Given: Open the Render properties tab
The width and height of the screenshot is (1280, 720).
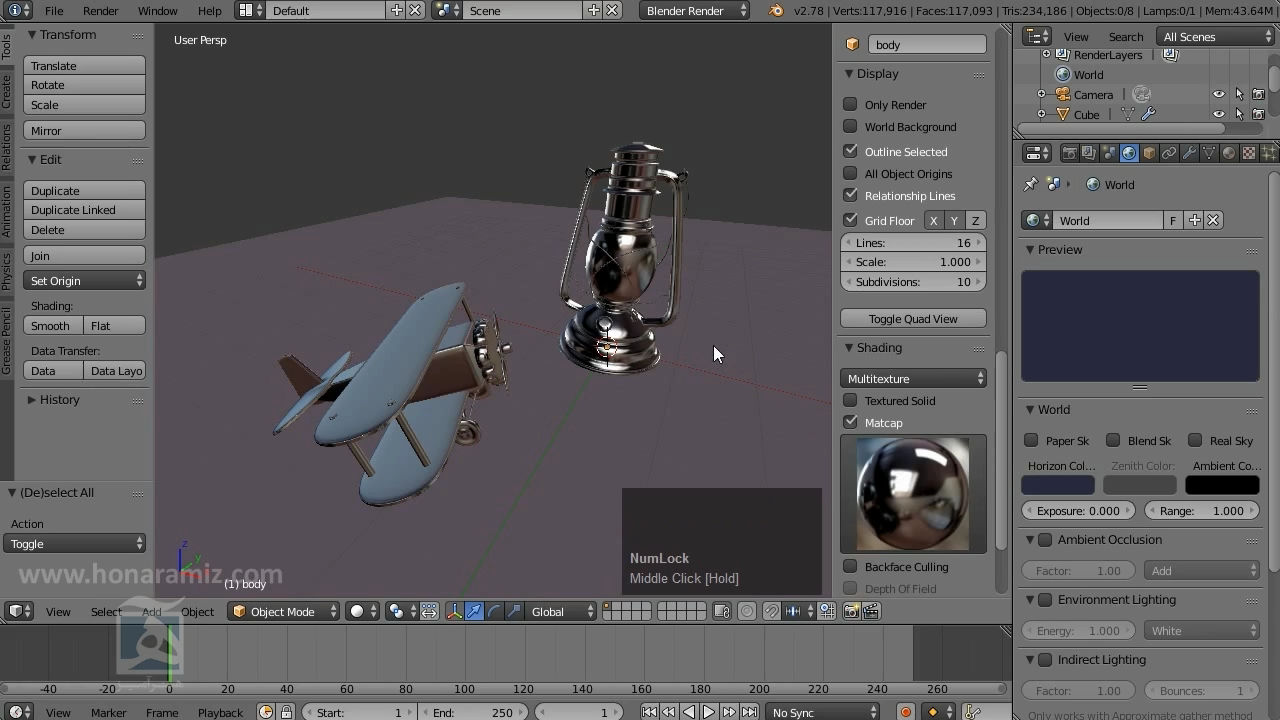Looking at the screenshot, I should (1069, 153).
